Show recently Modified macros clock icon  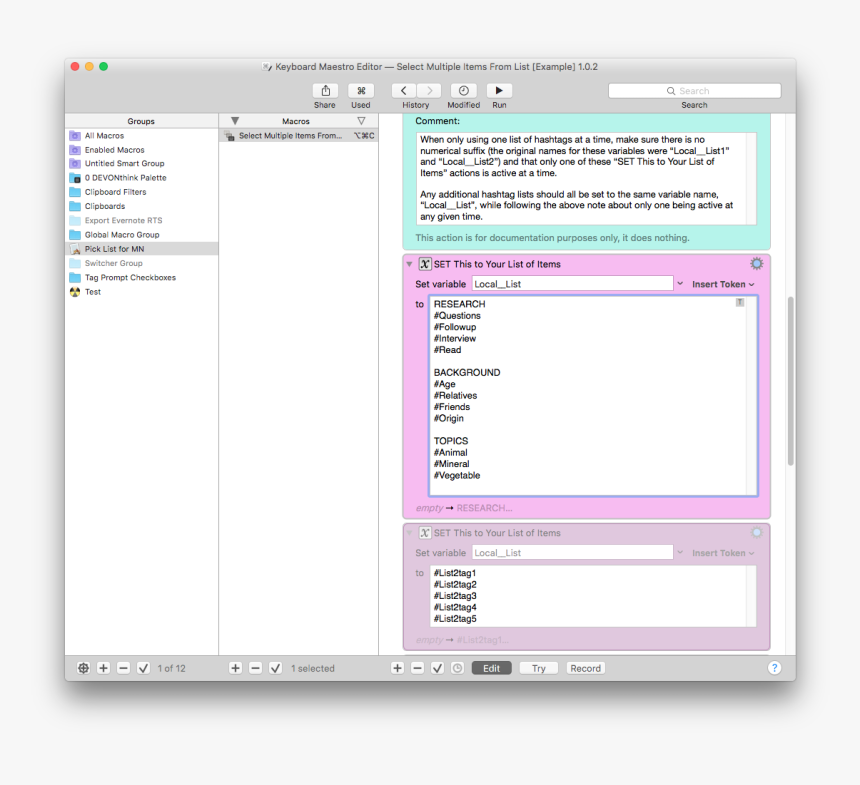coord(463,91)
